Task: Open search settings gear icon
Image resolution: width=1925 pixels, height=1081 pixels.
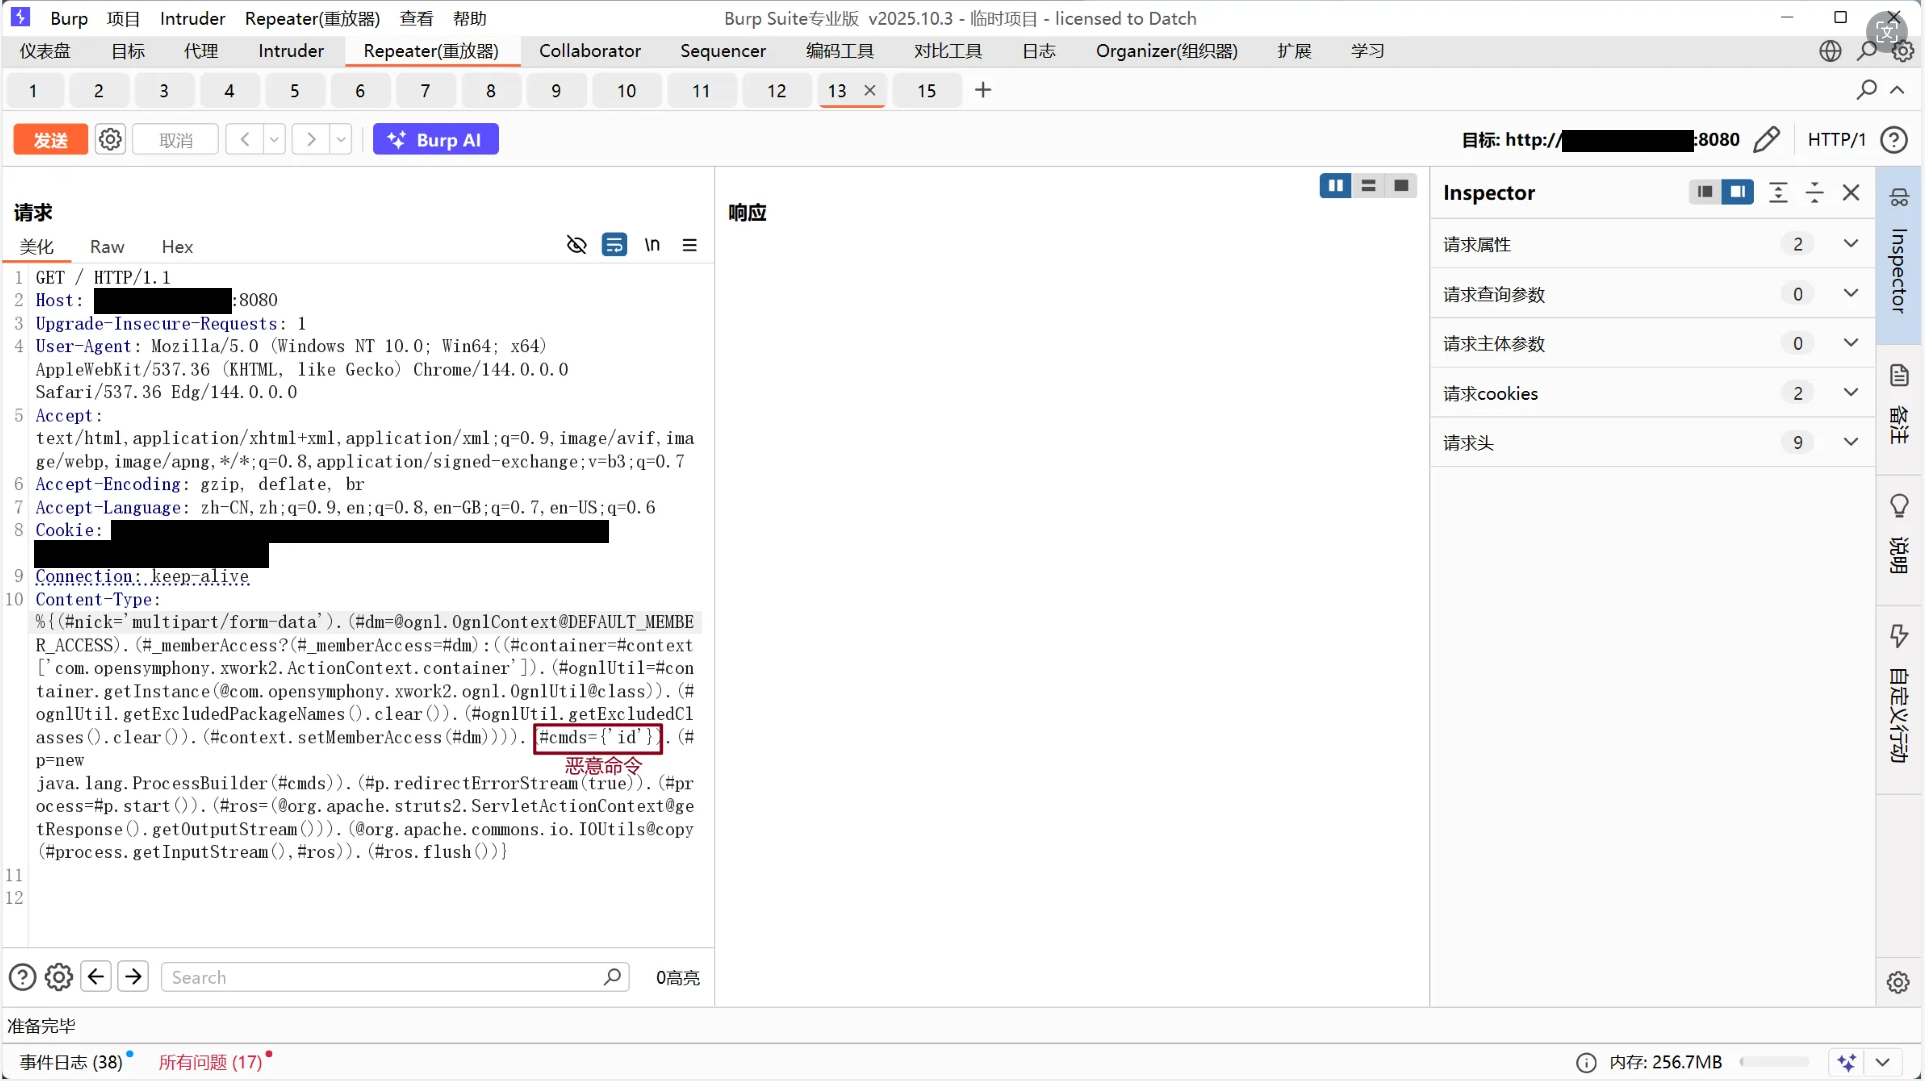Action: point(59,977)
